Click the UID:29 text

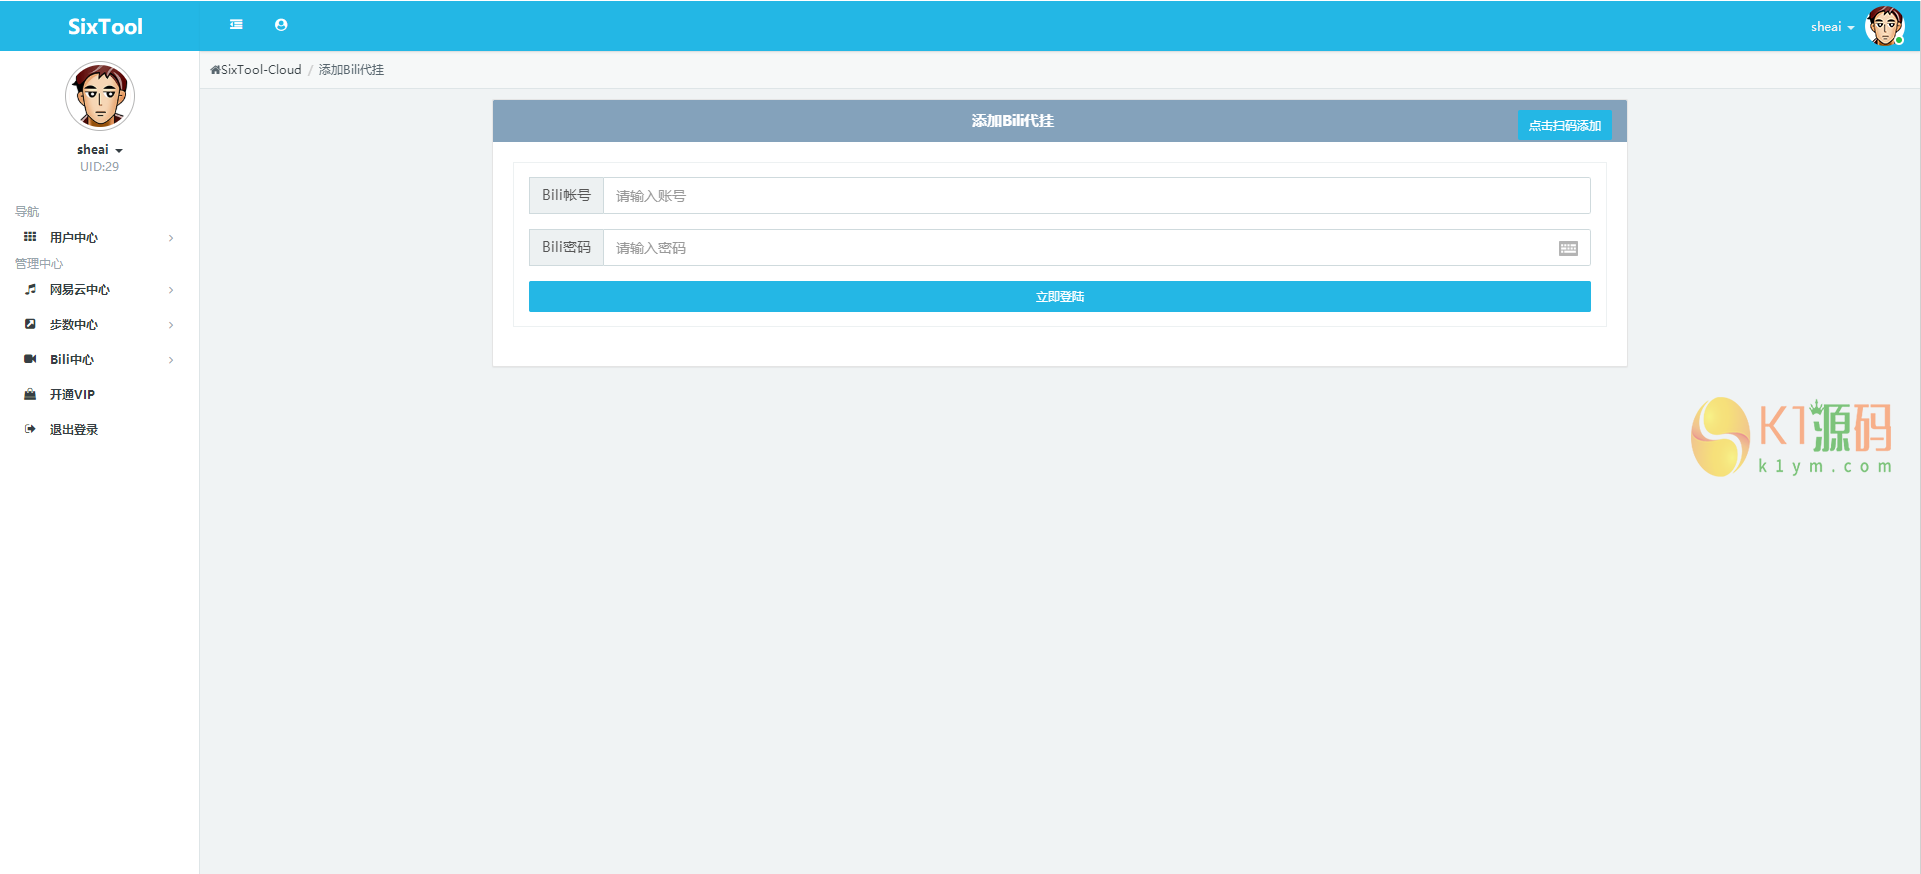pyautogui.click(x=99, y=167)
